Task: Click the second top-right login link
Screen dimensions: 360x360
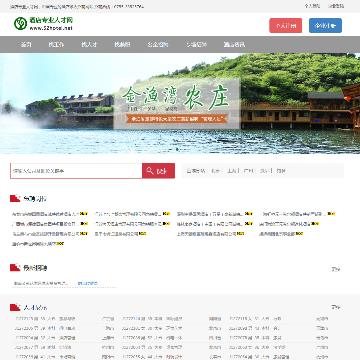Action: (x=336, y=6)
